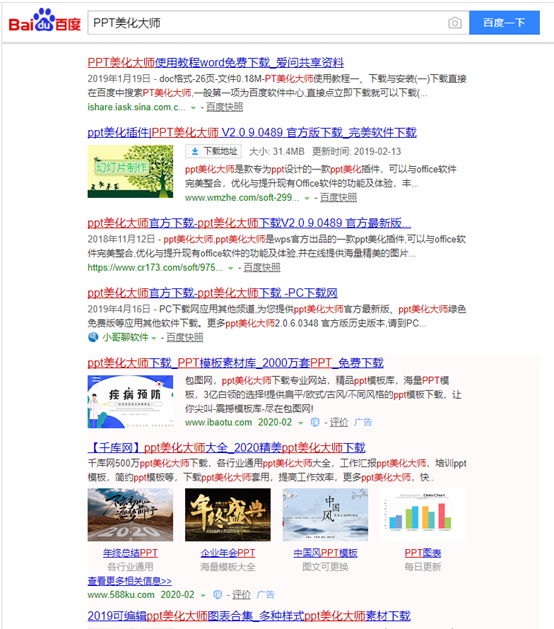Click 更新时间: 2019-02-13 text

pyautogui.click(x=357, y=152)
